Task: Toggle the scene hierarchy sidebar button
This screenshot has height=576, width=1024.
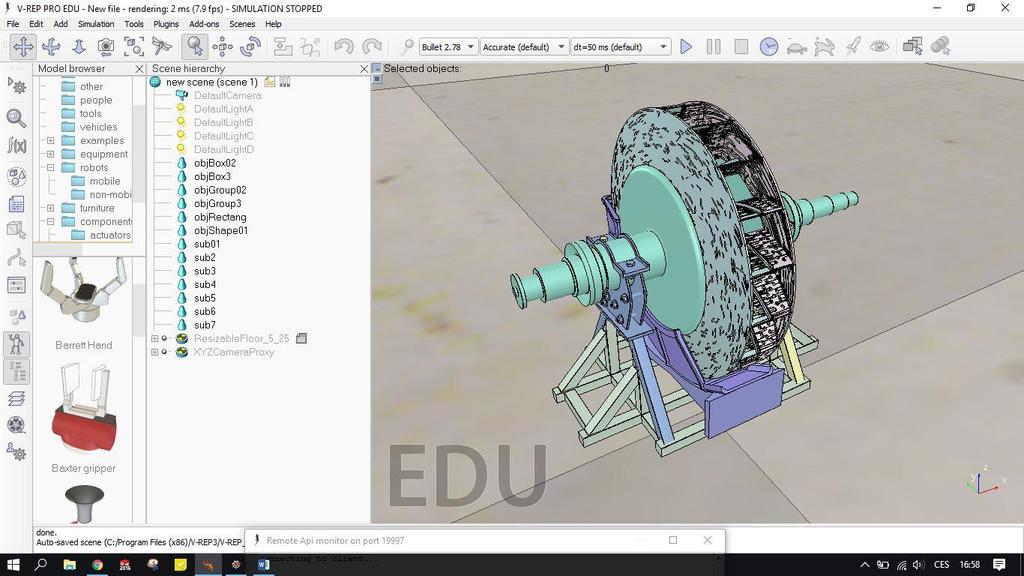Action: [16, 371]
